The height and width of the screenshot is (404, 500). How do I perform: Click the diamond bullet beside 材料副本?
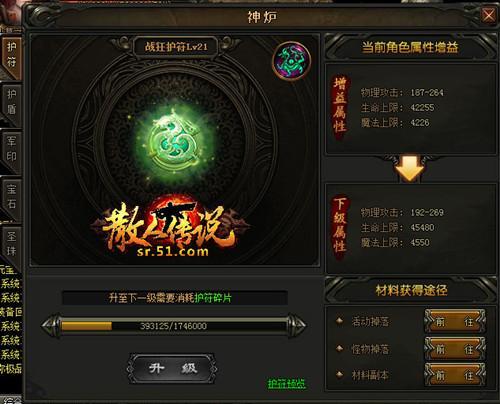pos(339,374)
